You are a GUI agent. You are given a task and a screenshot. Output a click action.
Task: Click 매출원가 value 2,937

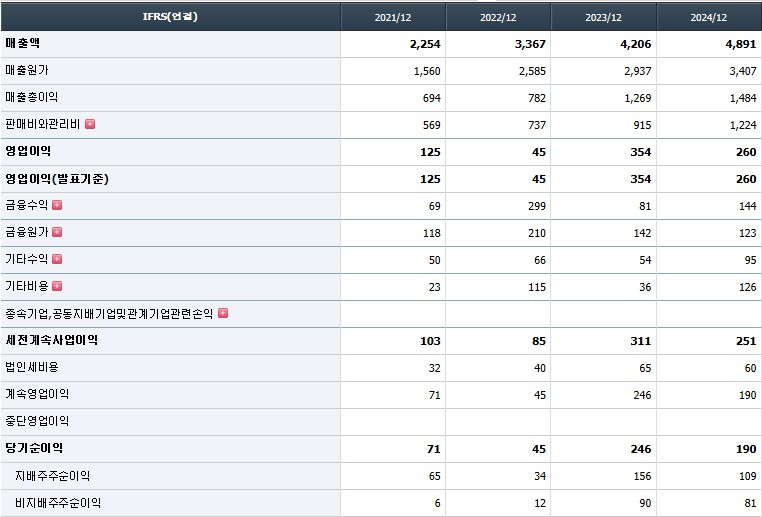point(638,71)
